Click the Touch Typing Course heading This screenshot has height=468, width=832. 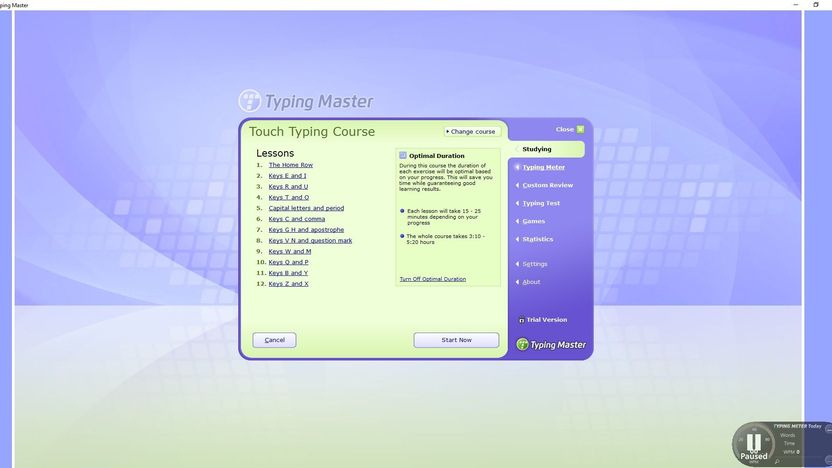(x=312, y=132)
